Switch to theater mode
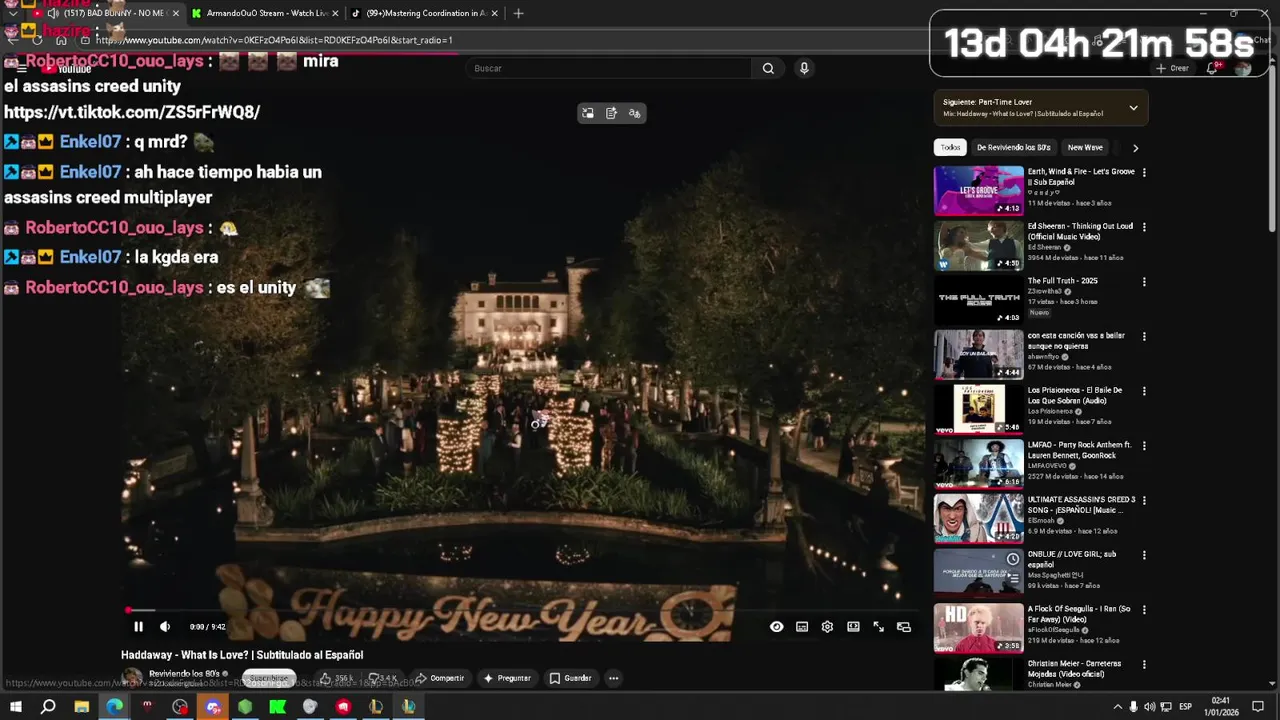Viewport: 1280px width, 720px height. click(x=853, y=627)
